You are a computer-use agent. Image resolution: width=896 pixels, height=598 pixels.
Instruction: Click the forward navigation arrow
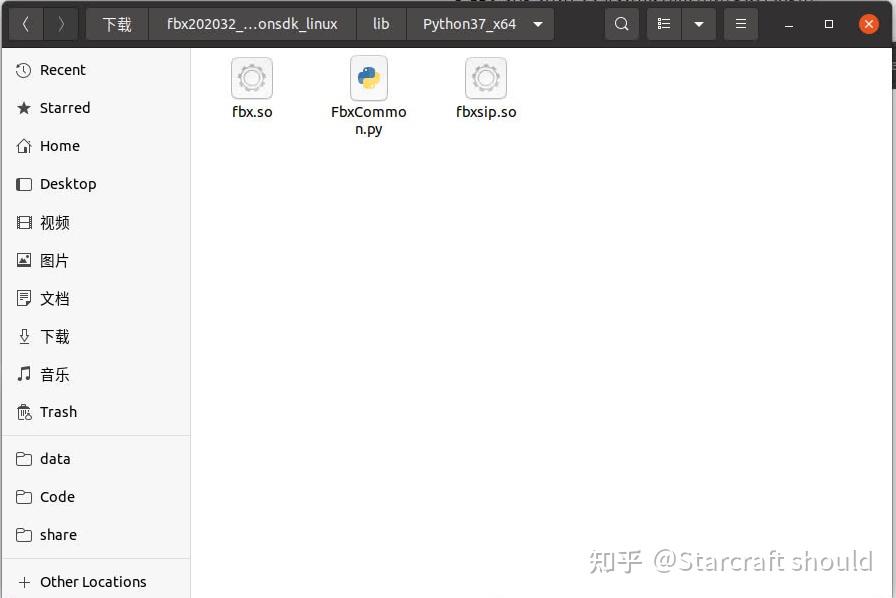[x=60, y=23]
